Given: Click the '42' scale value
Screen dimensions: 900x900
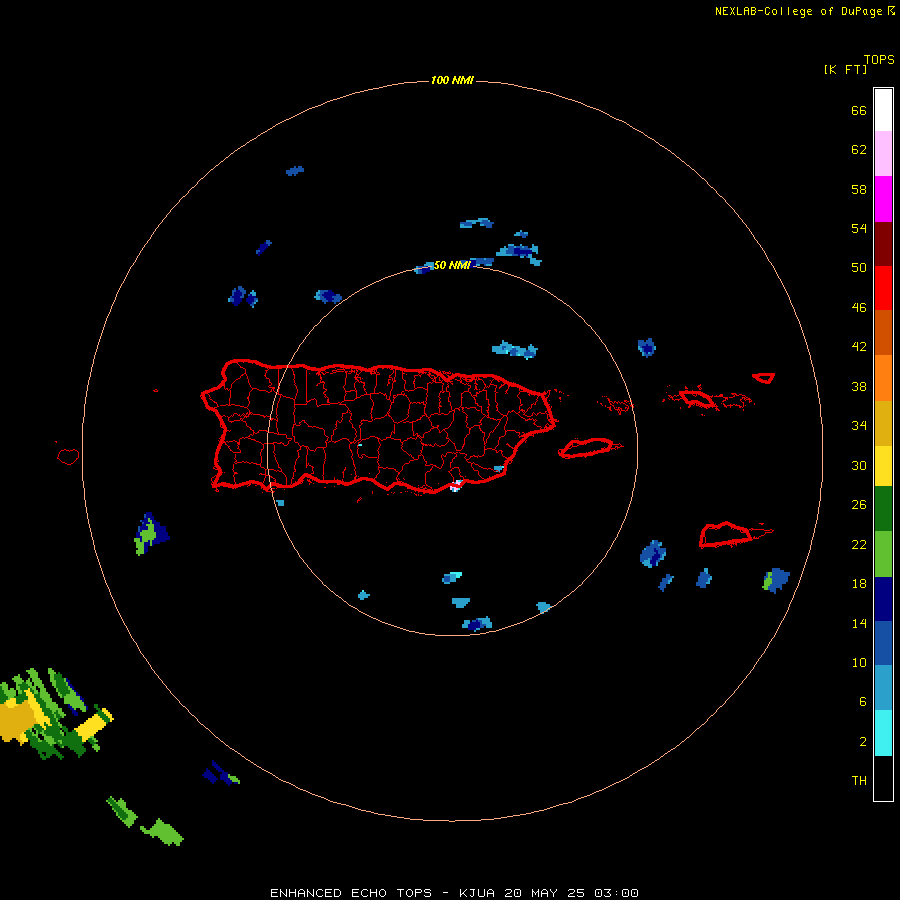Looking at the screenshot, I should (x=859, y=347).
